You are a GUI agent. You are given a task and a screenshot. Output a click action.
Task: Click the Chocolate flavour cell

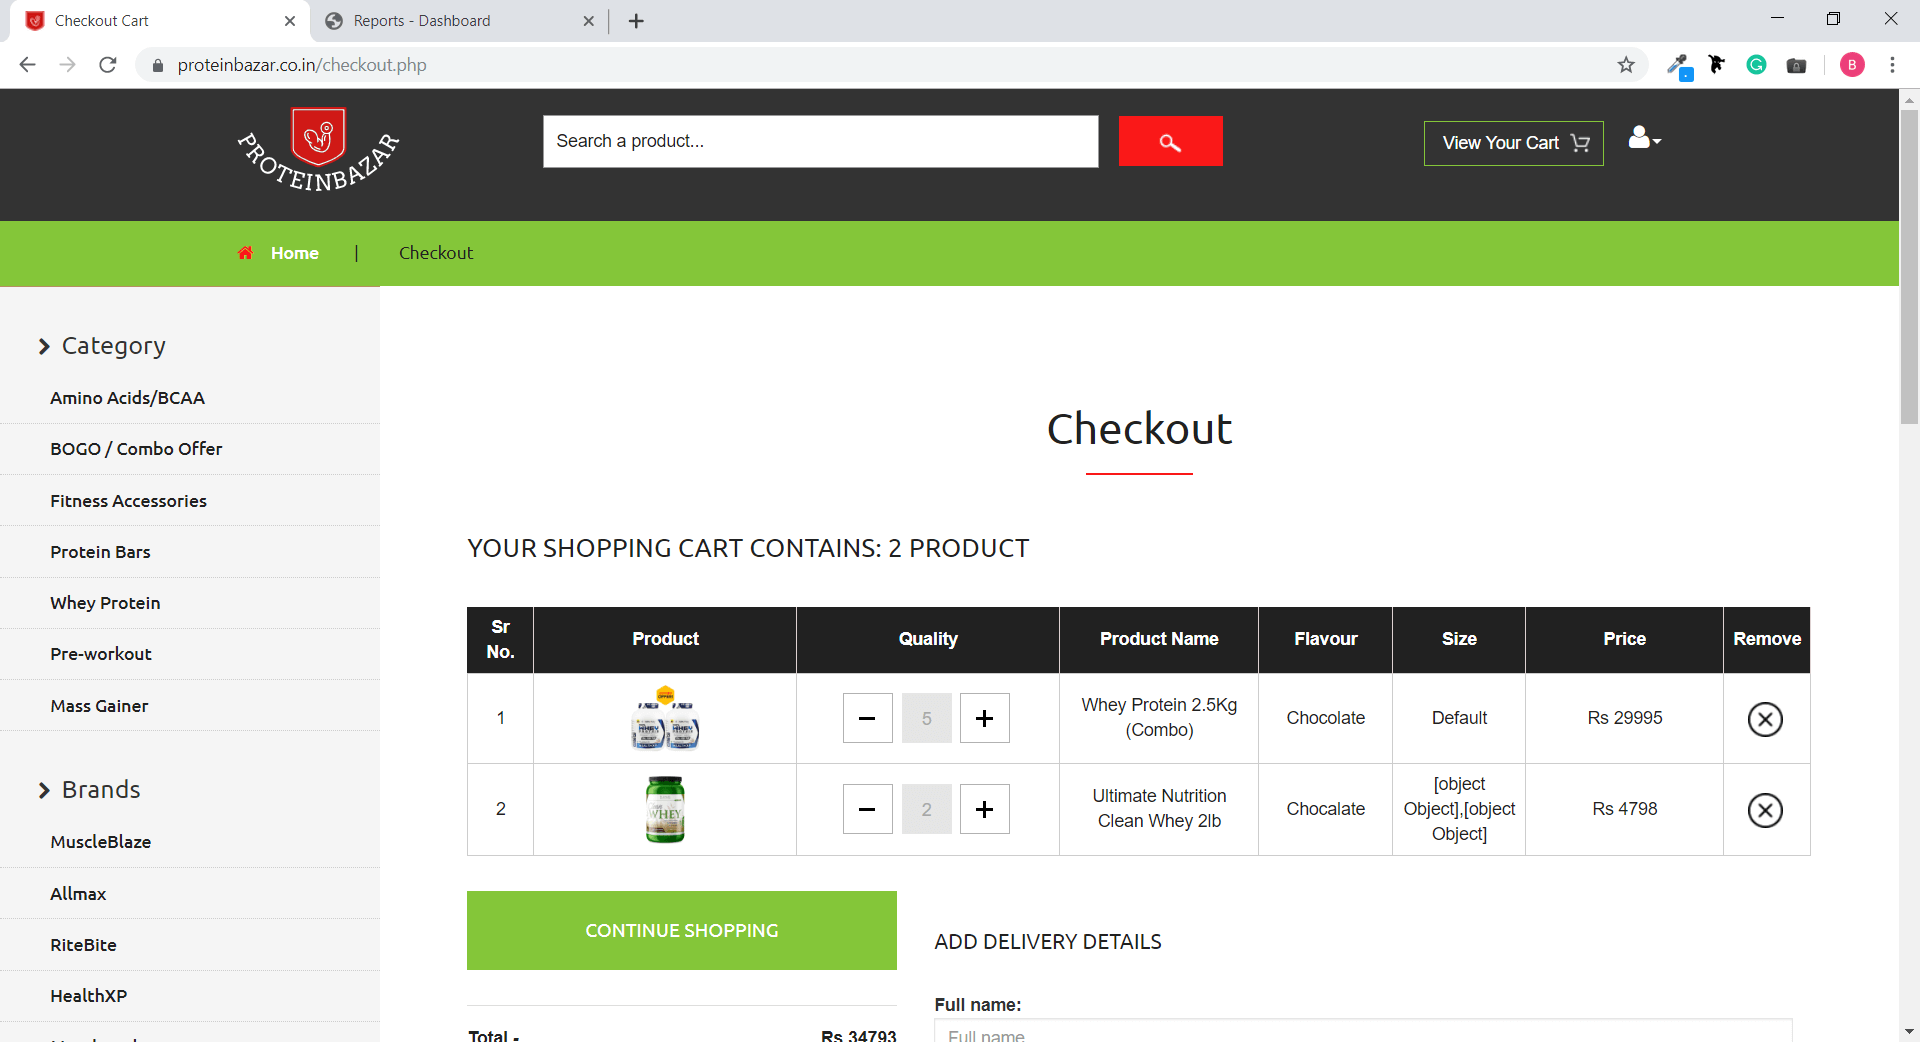(1325, 718)
